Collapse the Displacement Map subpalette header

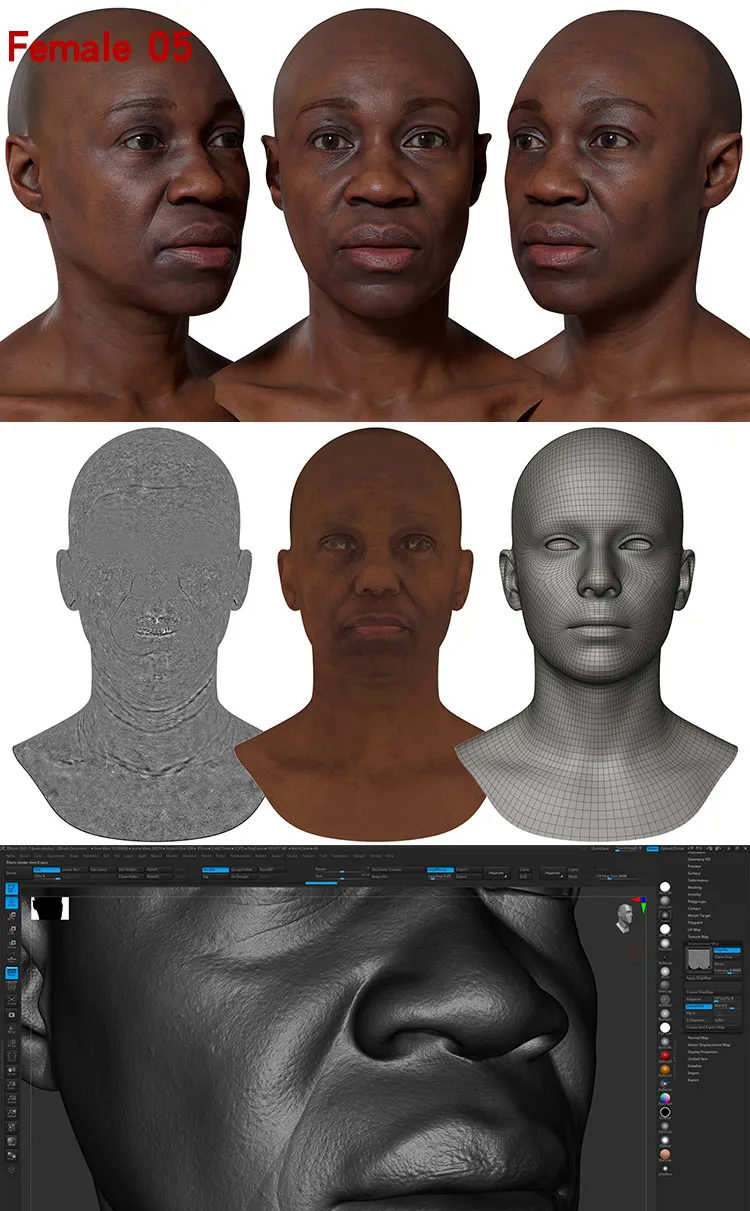tap(703, 943)
